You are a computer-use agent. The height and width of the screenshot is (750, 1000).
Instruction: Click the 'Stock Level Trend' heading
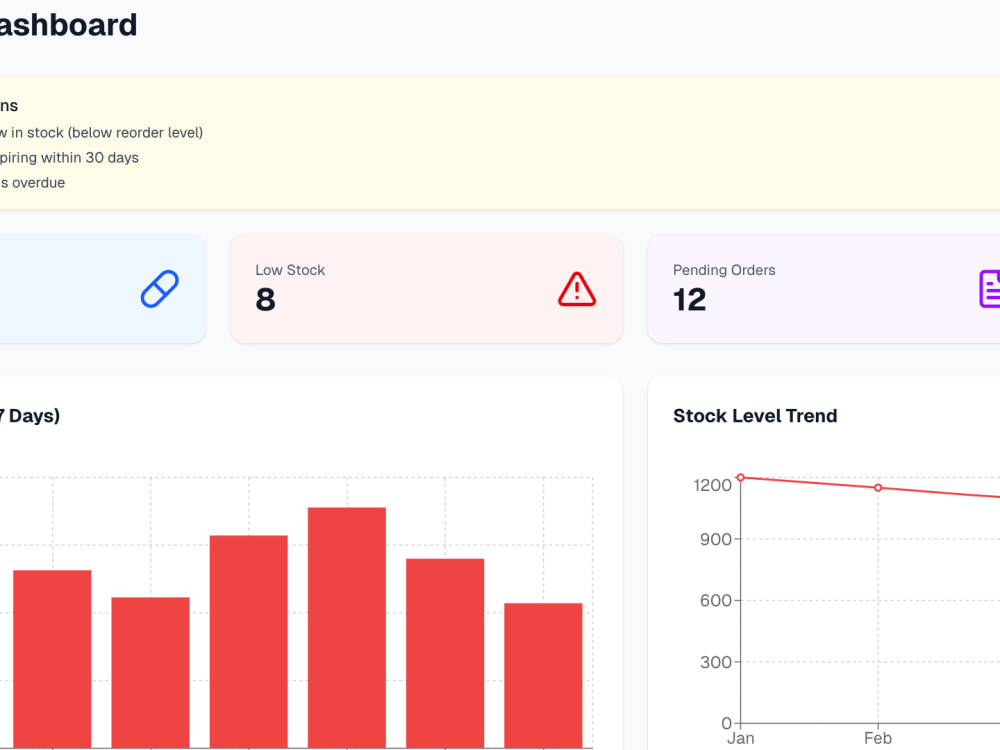[755, 416]
